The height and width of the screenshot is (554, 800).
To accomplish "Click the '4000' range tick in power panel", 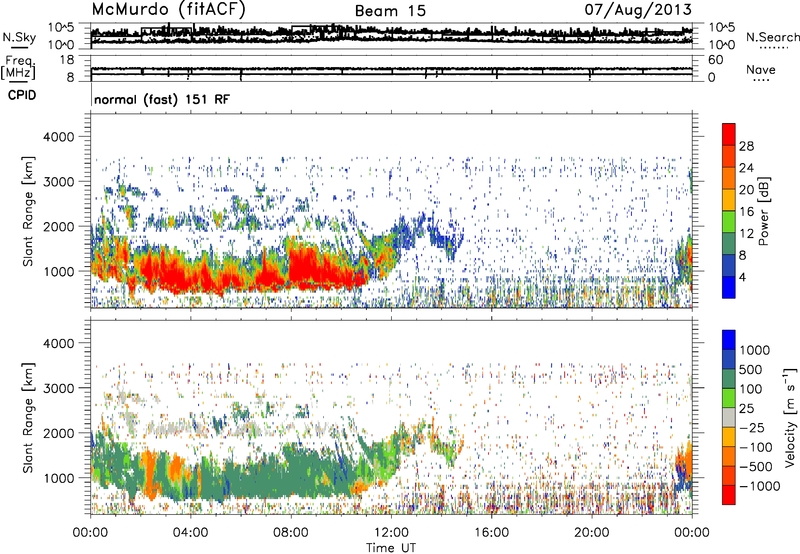I will click(58, 137).
